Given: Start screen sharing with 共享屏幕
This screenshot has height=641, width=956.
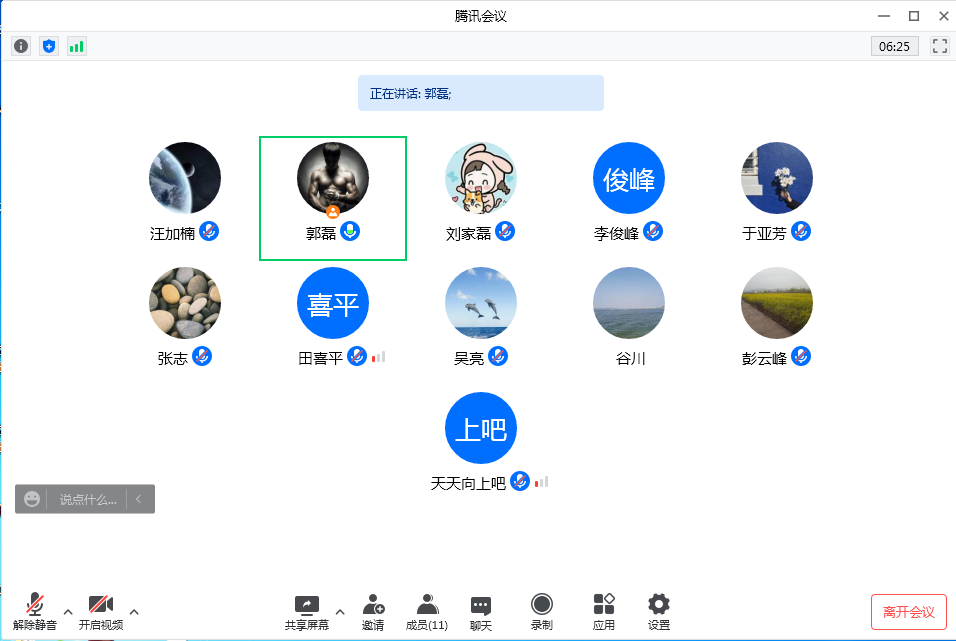Looking at the screenshot, I should click(x=307, y=612).
